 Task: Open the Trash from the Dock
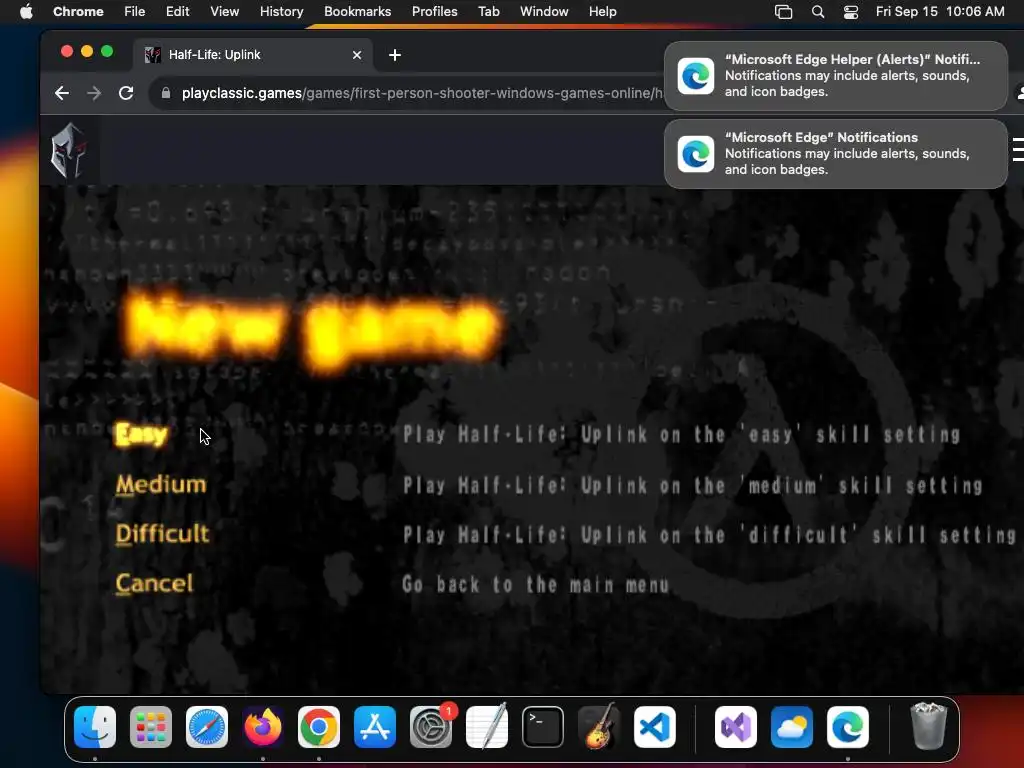pos(928,726)
